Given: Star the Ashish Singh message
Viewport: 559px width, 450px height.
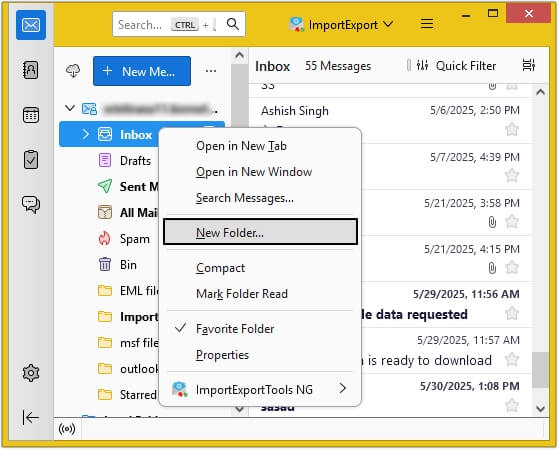Looking at the screenshot, I should coord(512,129).
